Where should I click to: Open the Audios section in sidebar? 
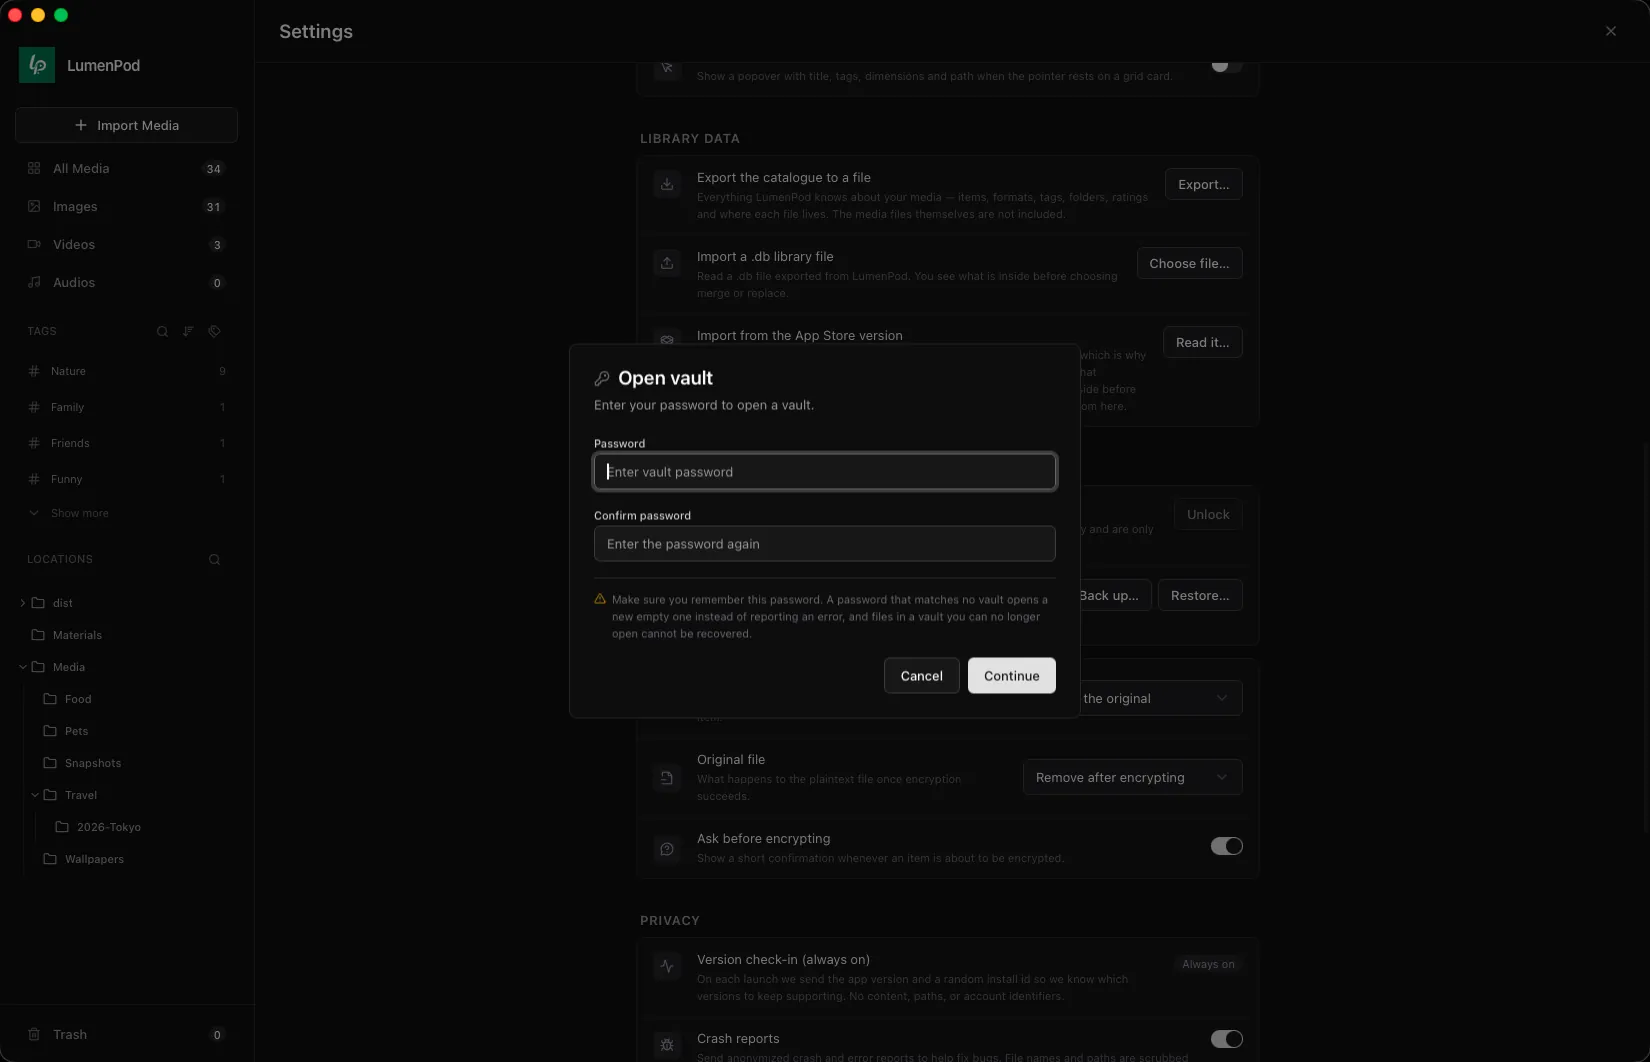pyautogui.click(x=126, y=282)
